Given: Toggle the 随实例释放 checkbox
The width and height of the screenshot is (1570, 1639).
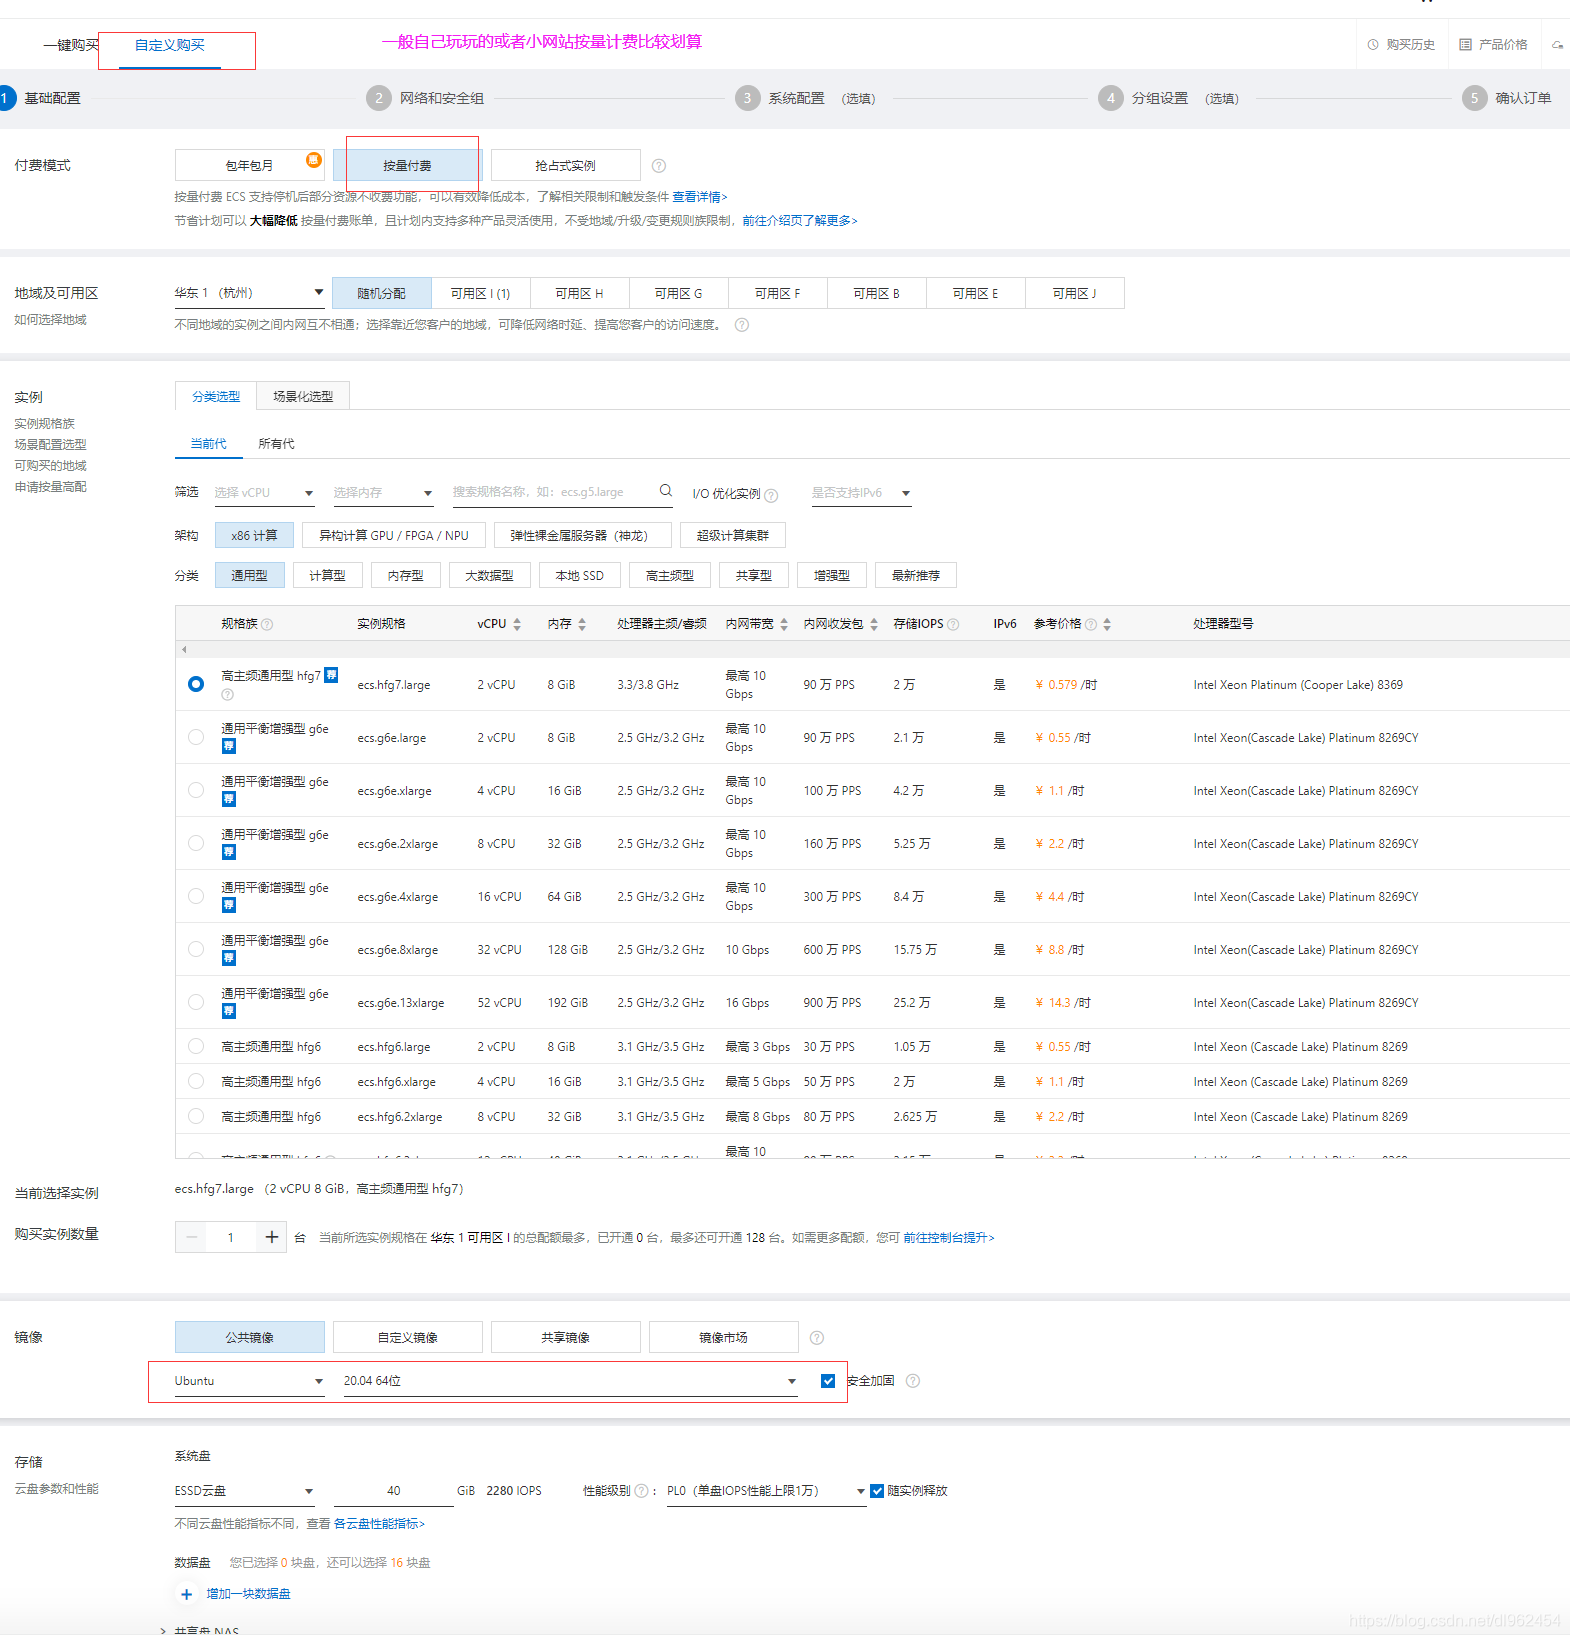Looking at the screenshot, I should 877,1491.
